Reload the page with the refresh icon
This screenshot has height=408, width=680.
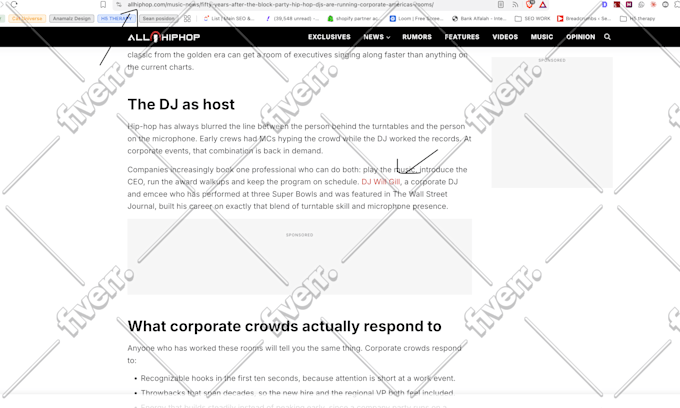pyautogui.click(x=14, y=4)
